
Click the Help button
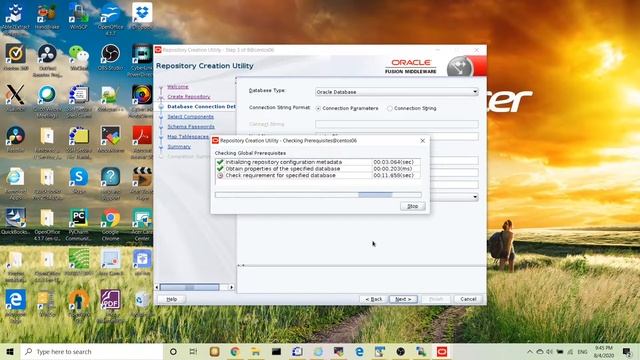click(171, 299)
